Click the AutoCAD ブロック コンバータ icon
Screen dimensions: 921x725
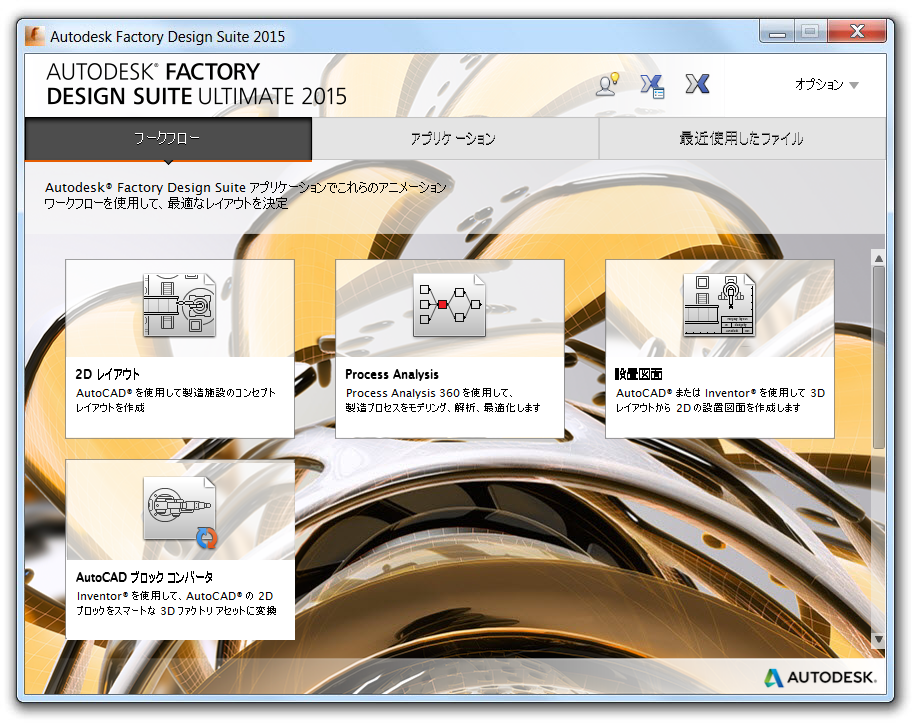(x=180, y=512)
